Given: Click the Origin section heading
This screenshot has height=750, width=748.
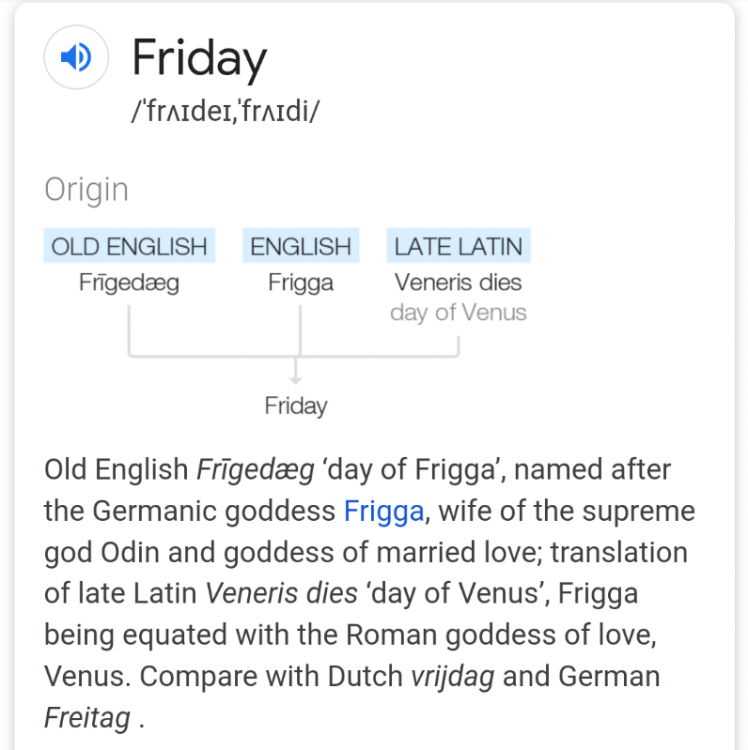Looking at the screenshot, I should 86,190.
